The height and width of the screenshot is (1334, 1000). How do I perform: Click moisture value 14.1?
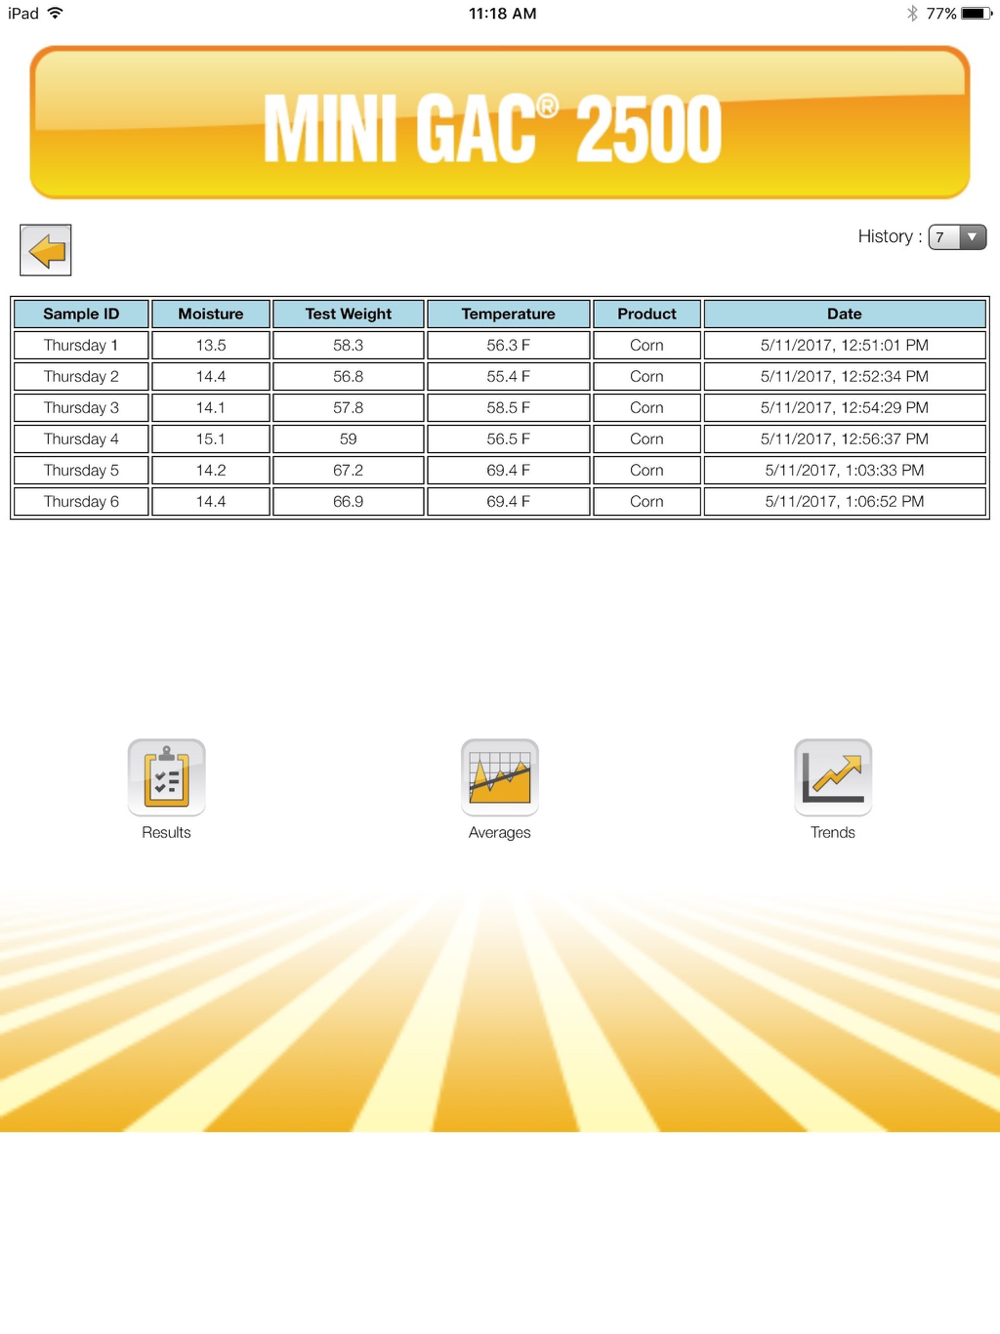[211, 407]
